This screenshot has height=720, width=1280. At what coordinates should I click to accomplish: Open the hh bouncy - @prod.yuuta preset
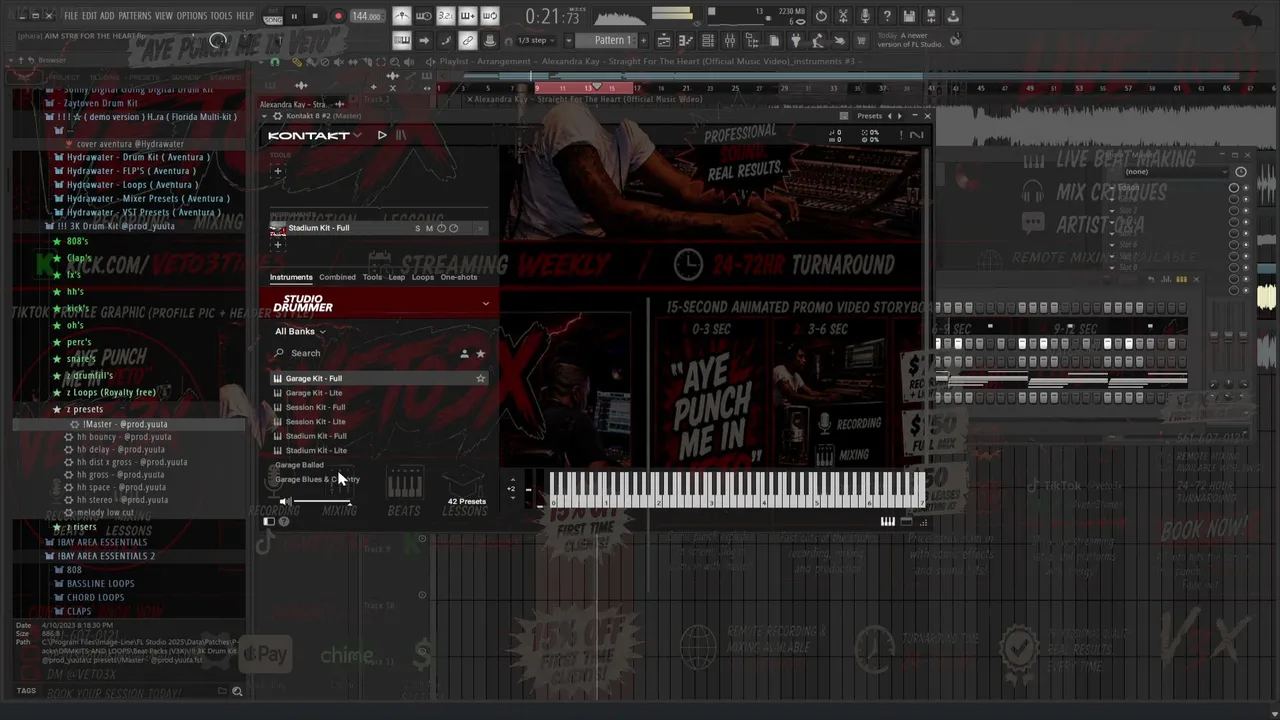(x=124, y=437)
